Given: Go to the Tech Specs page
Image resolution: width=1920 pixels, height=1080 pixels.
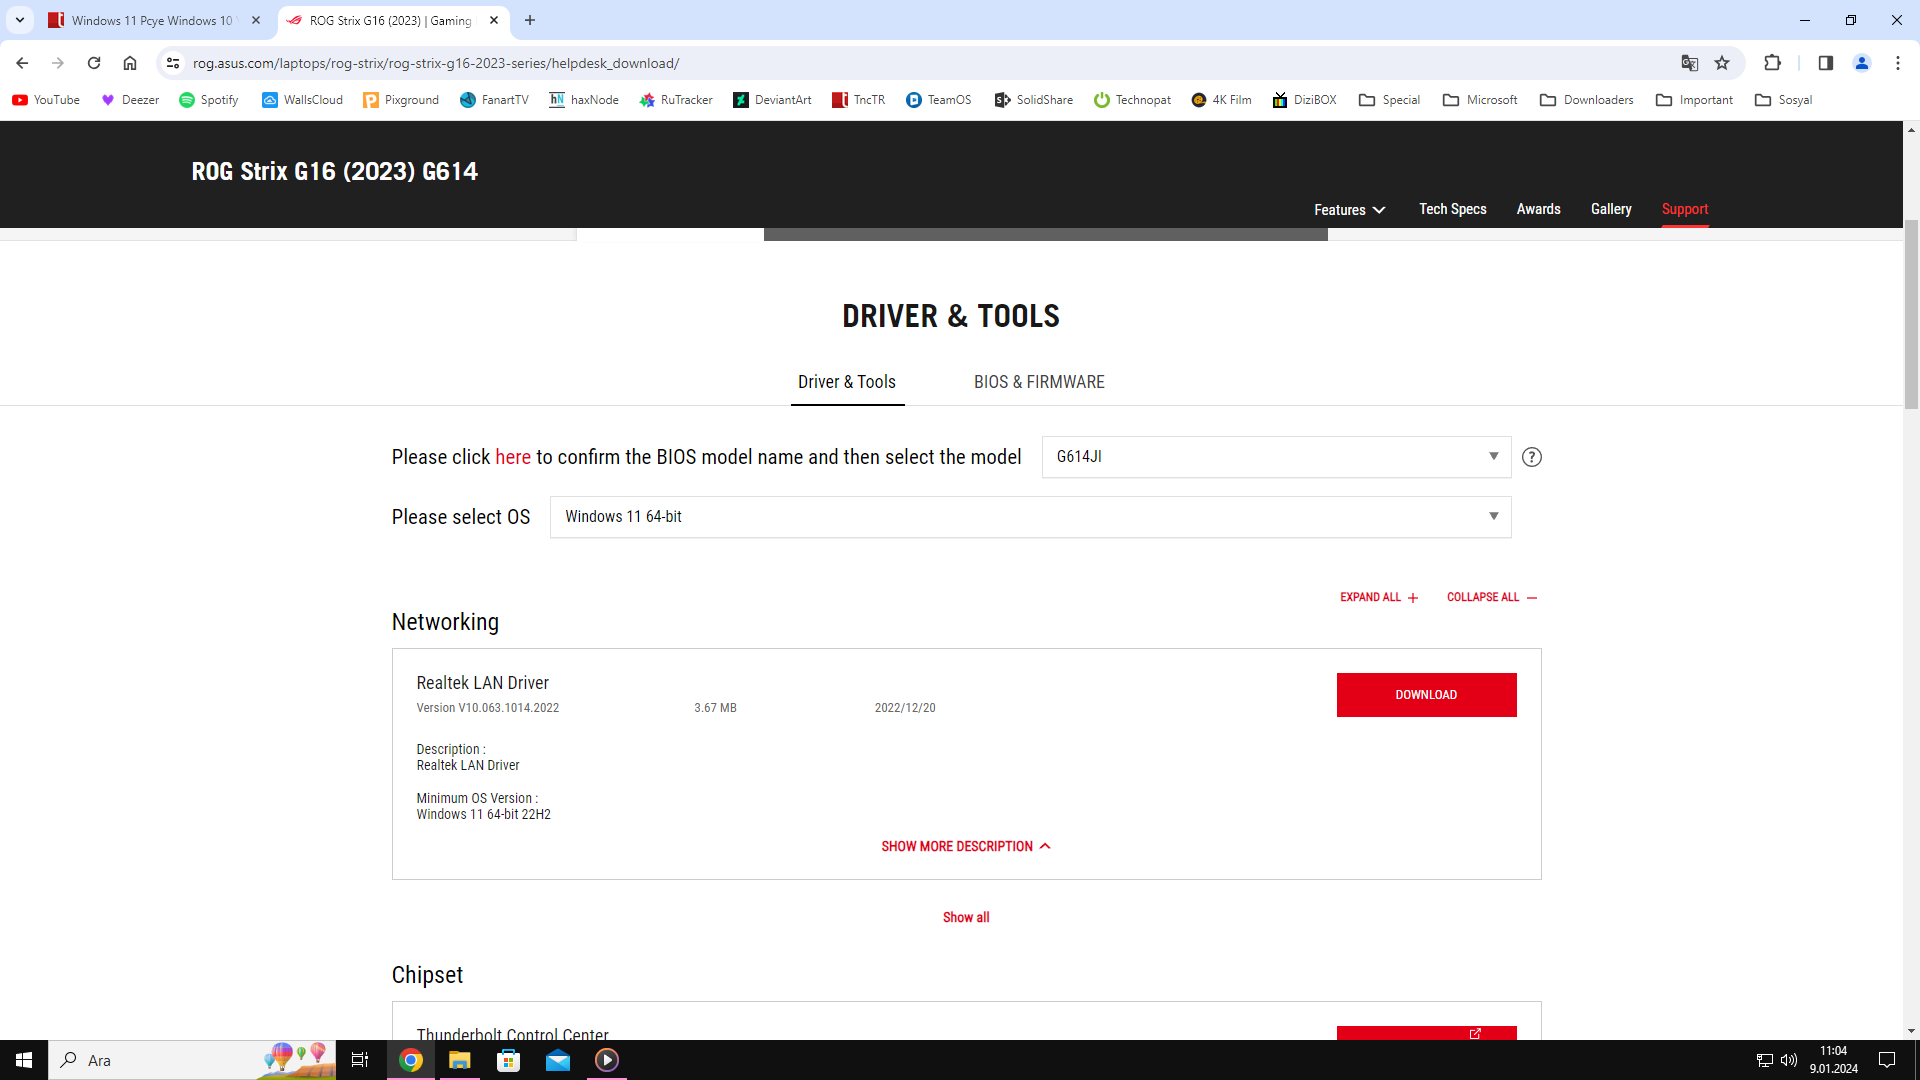Looking at the screenshot, I should (x=1452, y=209).
